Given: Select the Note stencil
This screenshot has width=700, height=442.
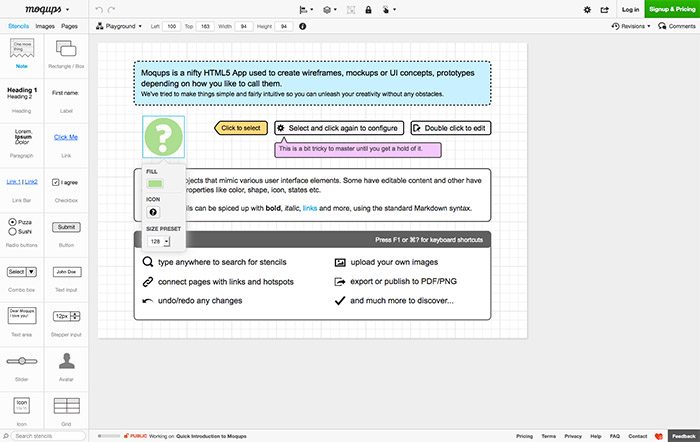Looking at the screenshot, I should [x=22, y=51].
